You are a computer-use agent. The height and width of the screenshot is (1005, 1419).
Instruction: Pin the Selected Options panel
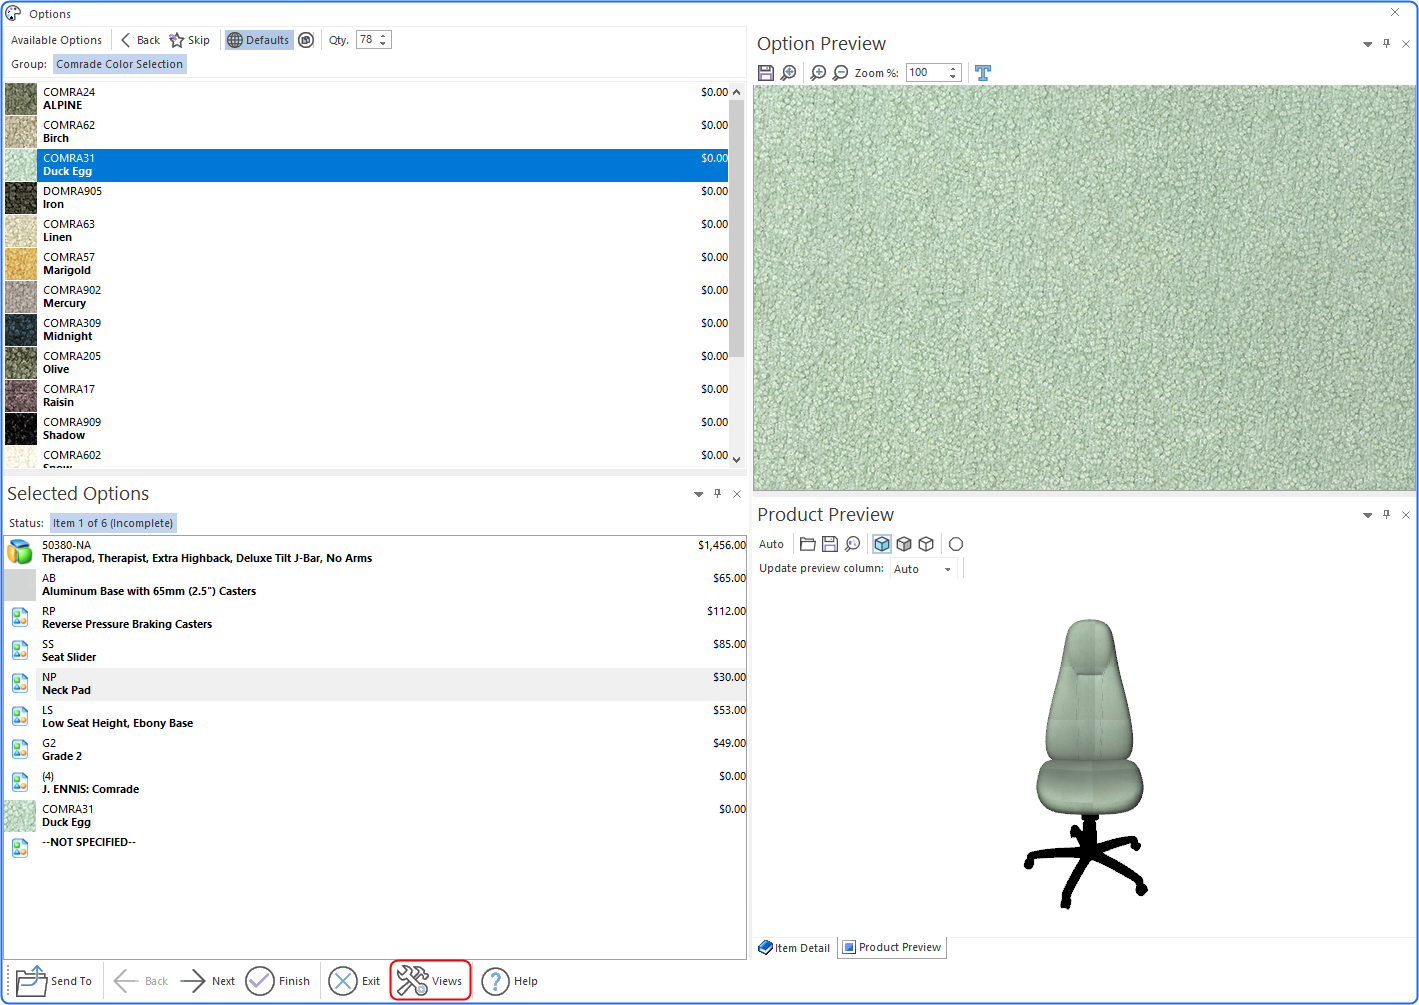pyautogui.click(x=717, y=494)
